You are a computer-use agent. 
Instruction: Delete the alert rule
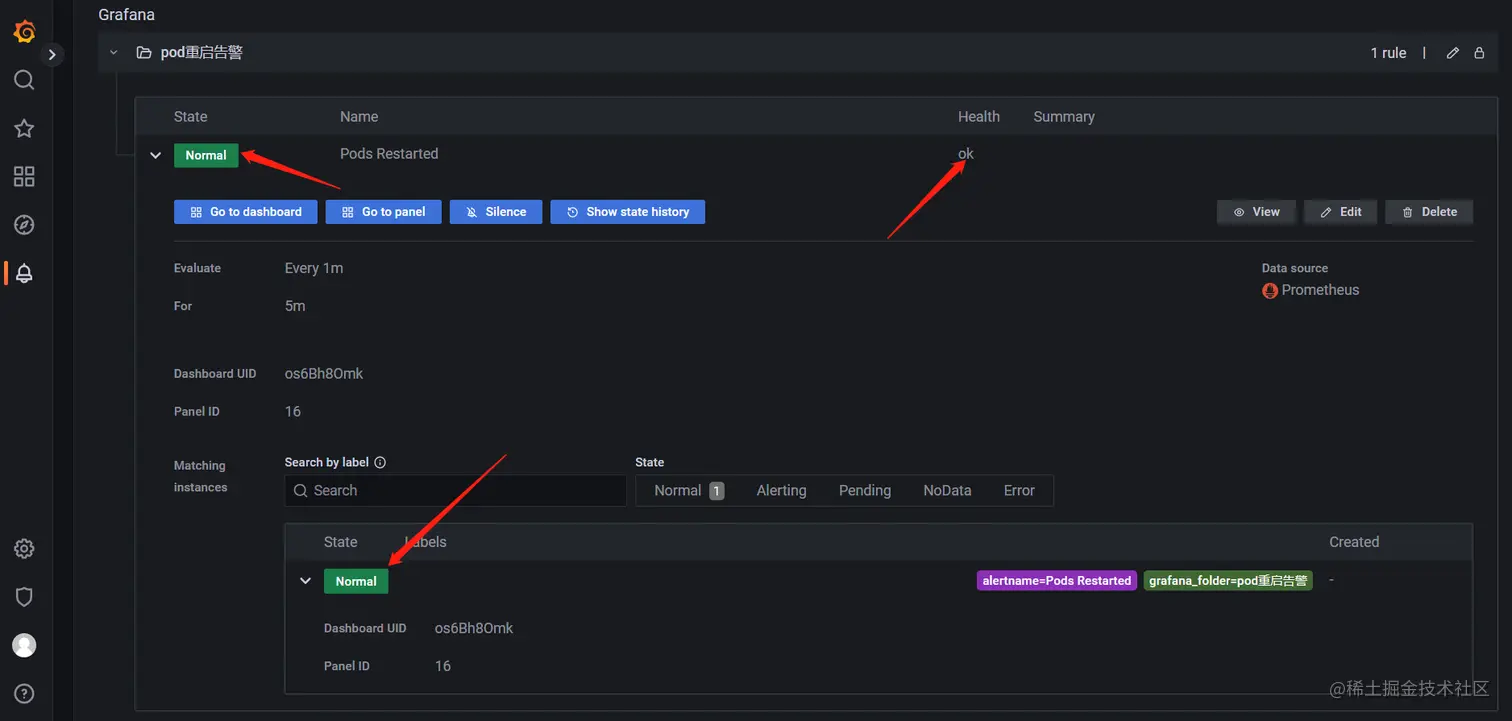1429,212
